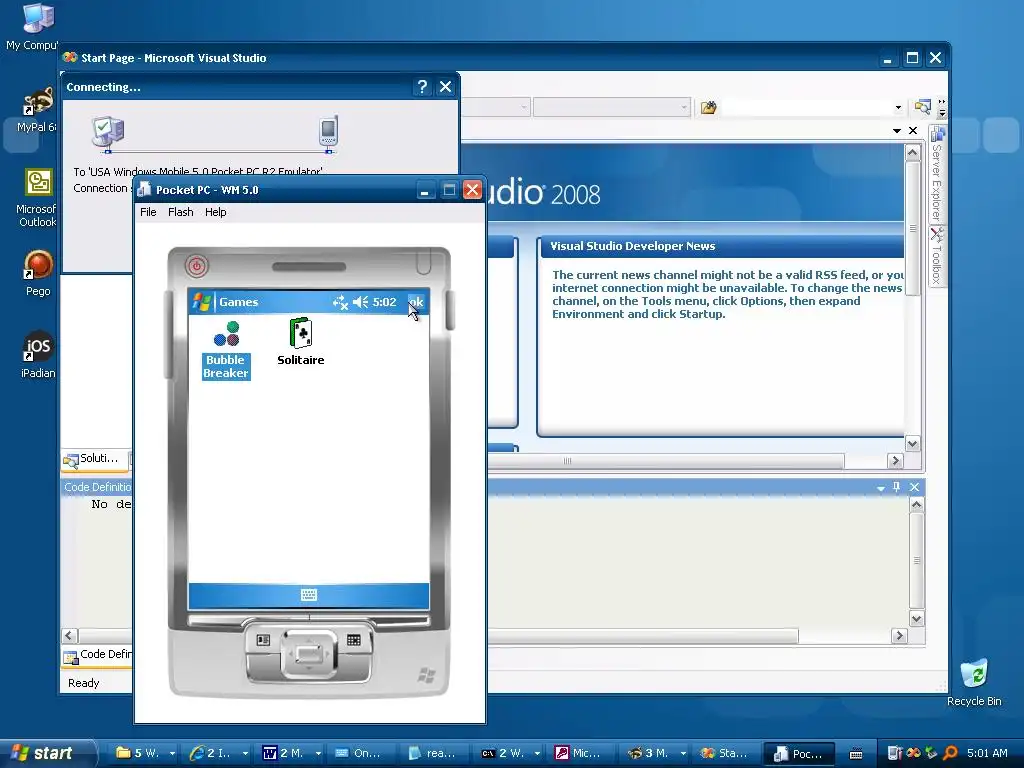Screen dimensions: 1024x768
Task: Click the magnifier icon in system tray
Action: point(951,753)
